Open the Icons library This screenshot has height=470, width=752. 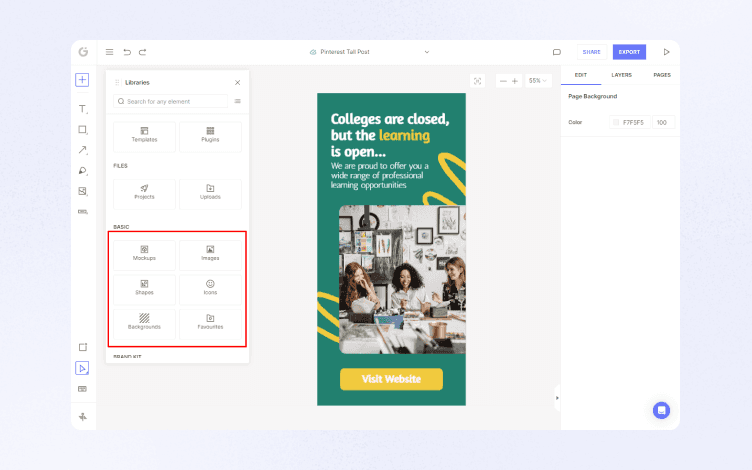point(210,290)
